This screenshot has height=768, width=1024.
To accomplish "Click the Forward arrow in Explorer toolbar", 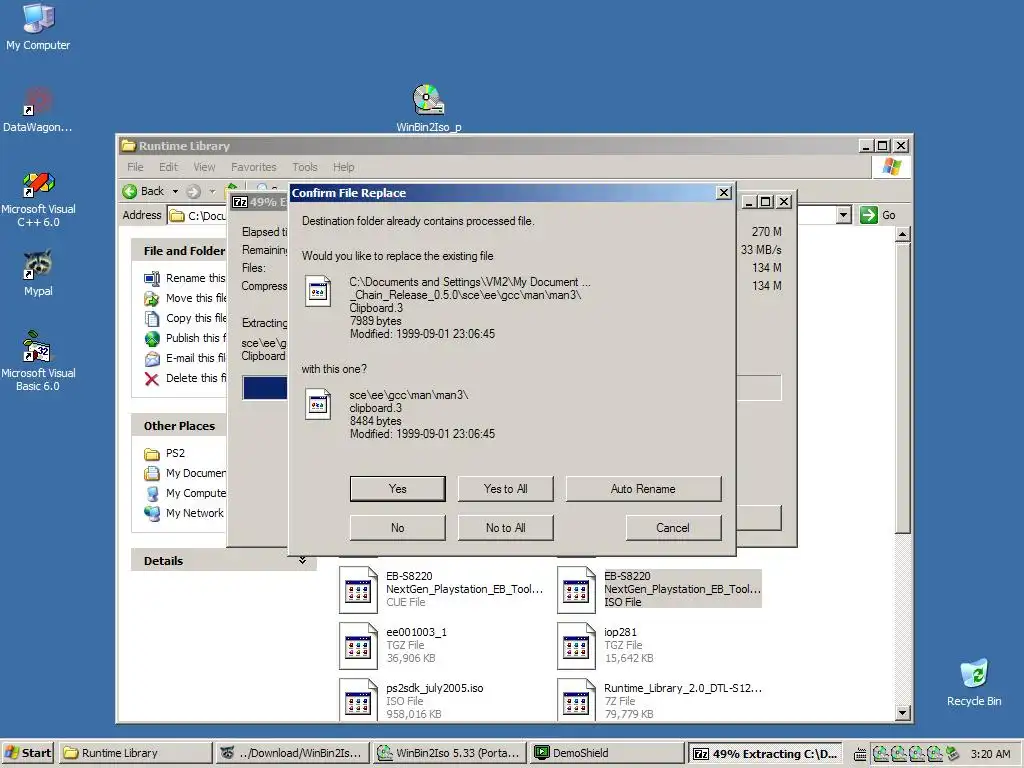I will click(x=193, y=191).
